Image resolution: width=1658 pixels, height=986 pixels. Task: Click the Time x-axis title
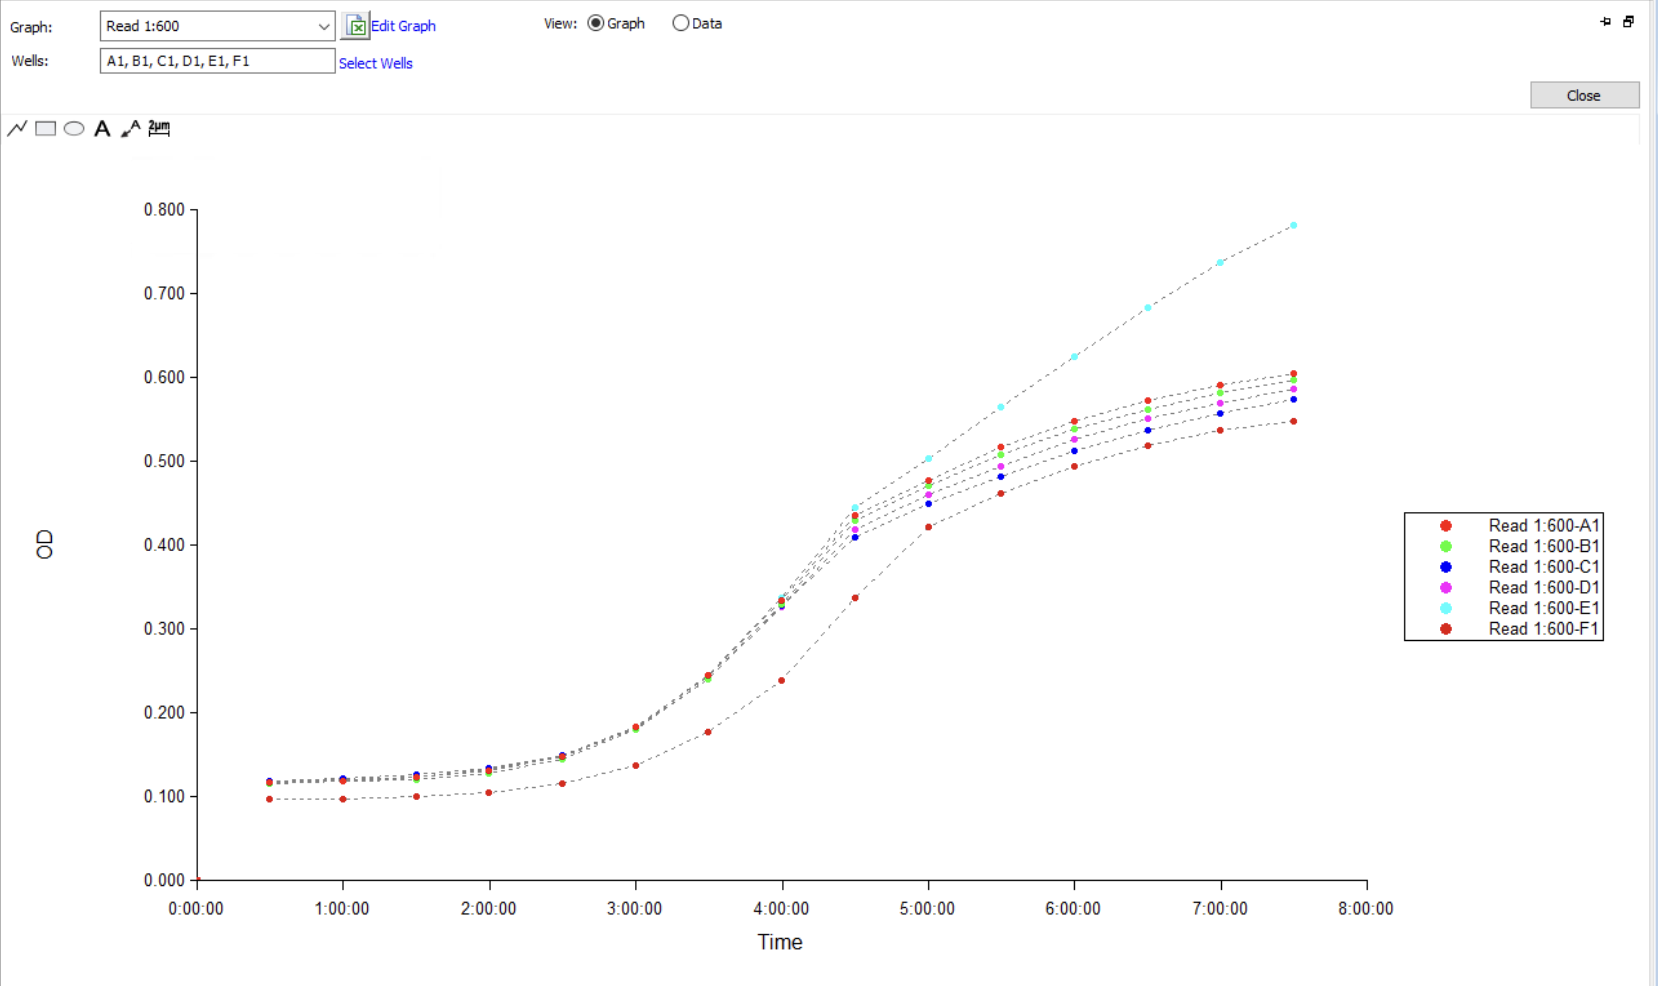[780, 942]
